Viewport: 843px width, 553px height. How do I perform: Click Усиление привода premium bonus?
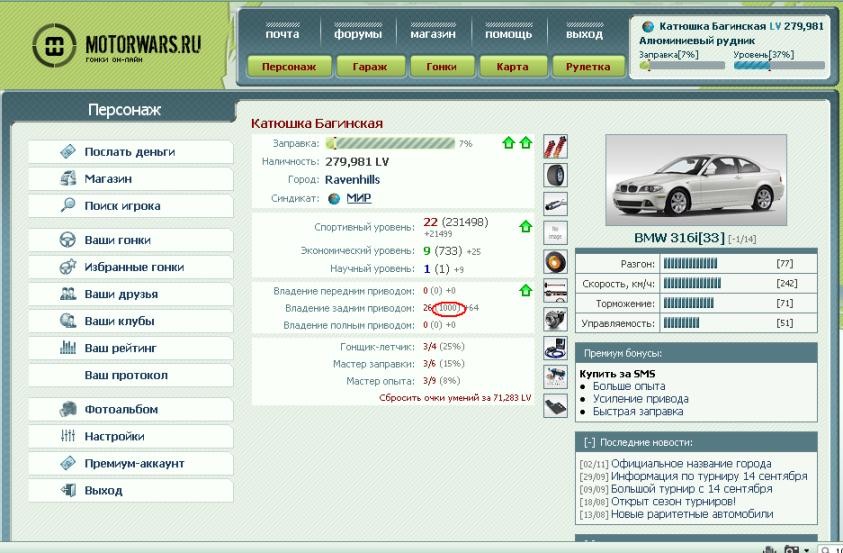(x=640, y=399)
